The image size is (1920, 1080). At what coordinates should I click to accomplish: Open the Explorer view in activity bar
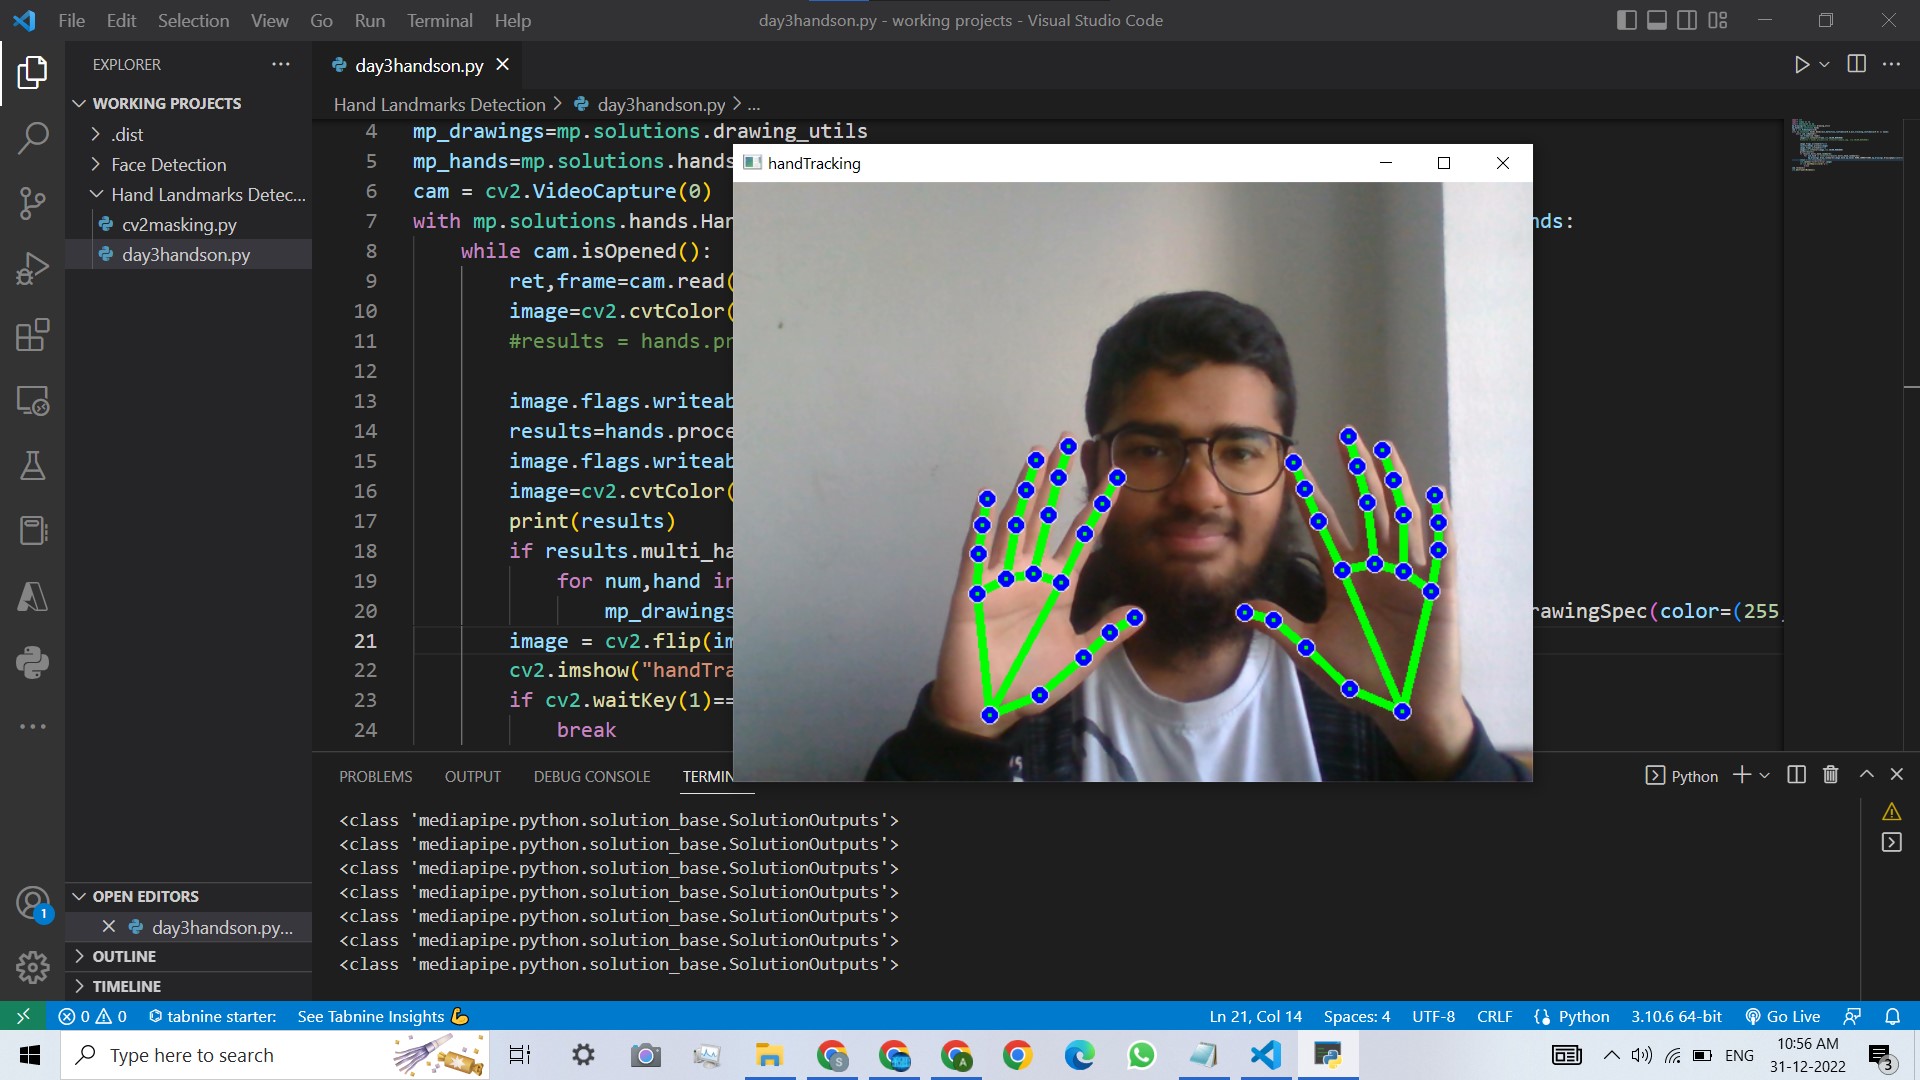pos(32,72)
